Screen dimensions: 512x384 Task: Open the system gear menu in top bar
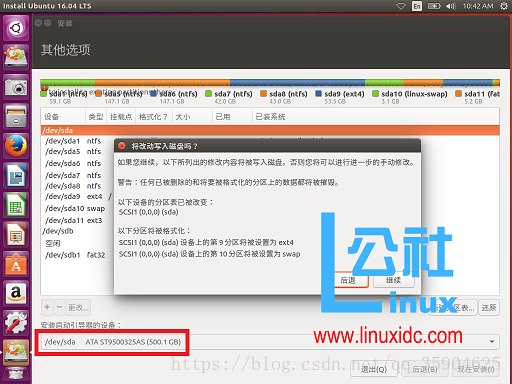(504, 6)
